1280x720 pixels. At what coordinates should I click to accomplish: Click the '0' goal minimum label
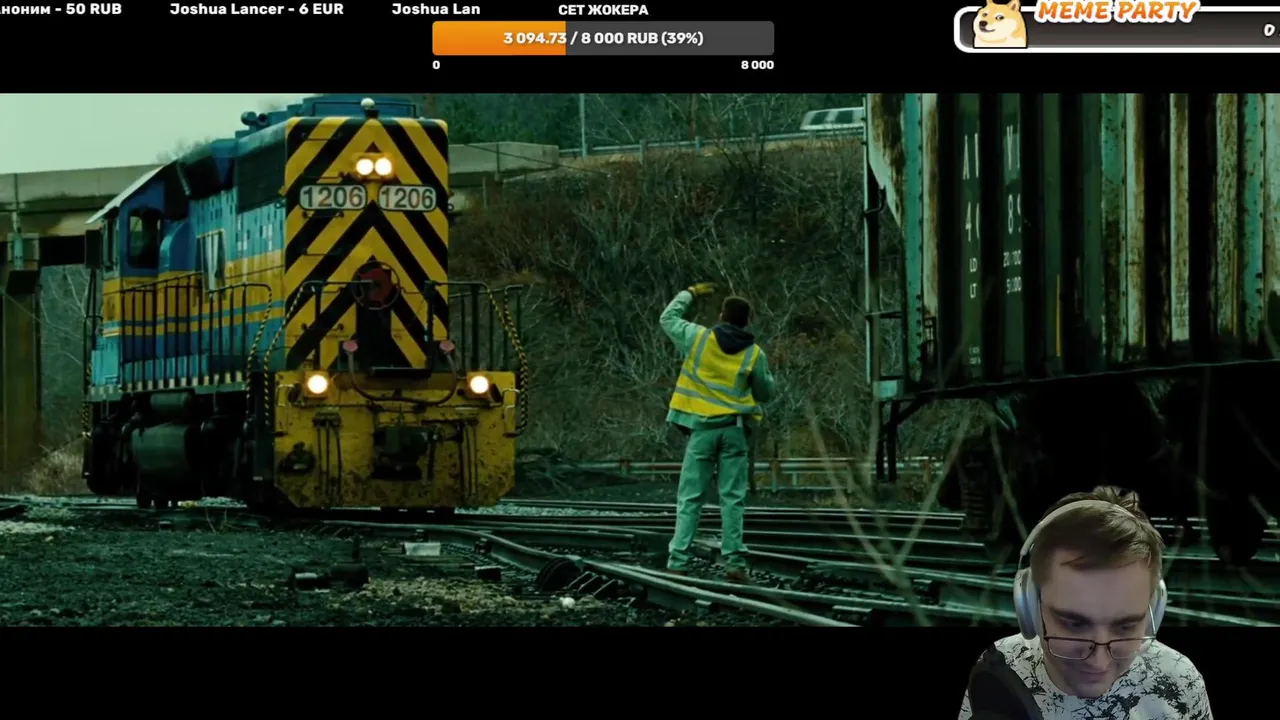tap(436, 64)
